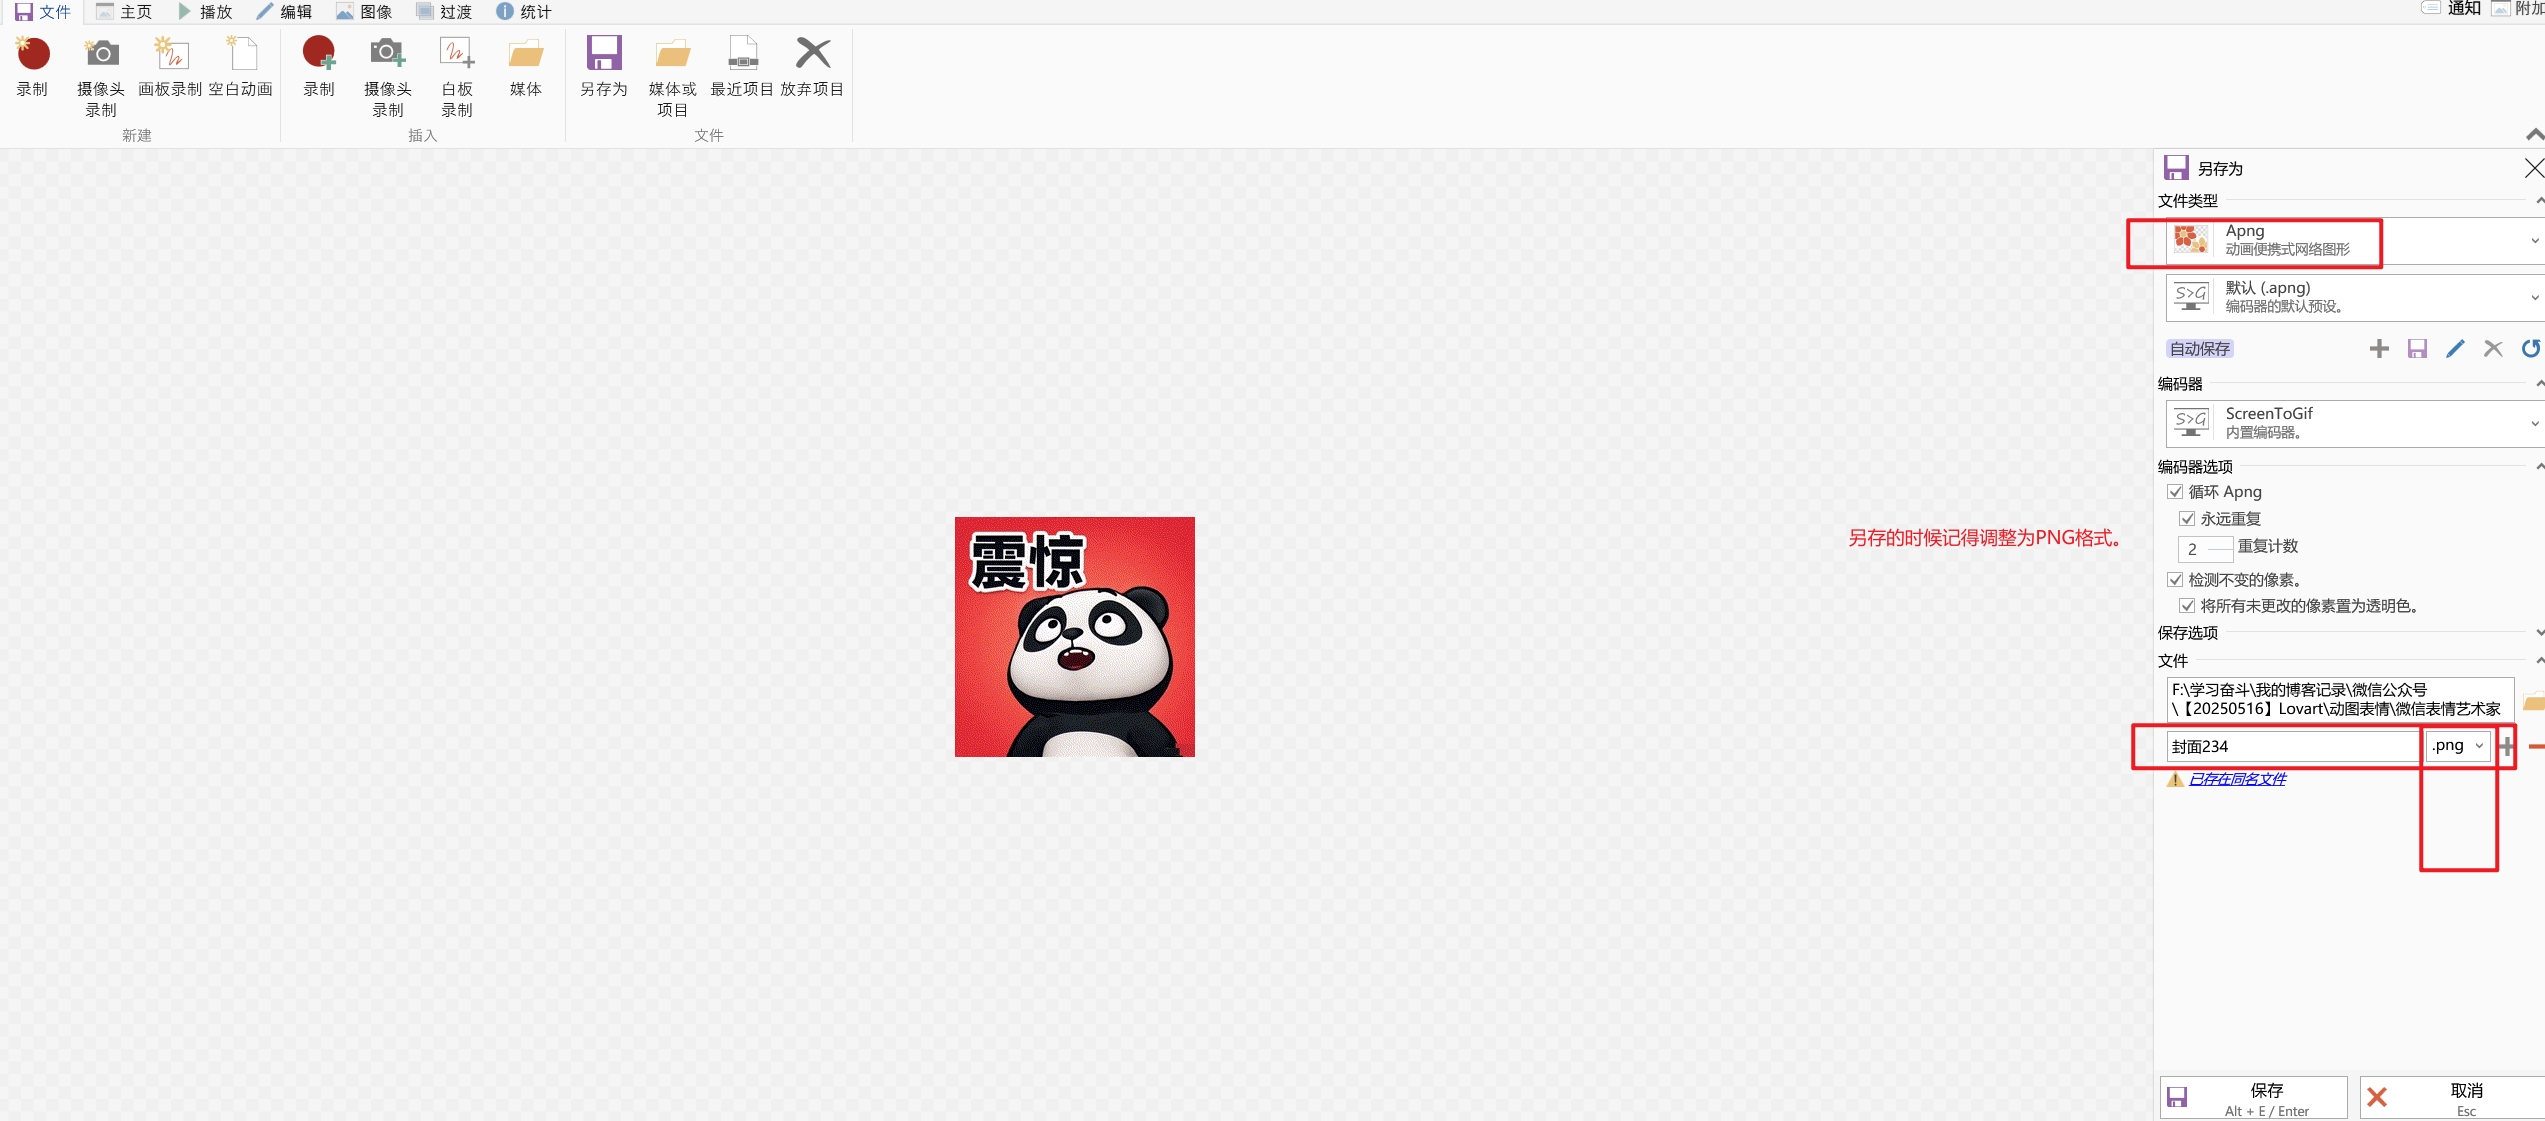2545x1121 pixels.
Task: Reset preset with refresh icon
Action: coord(2531,348)
